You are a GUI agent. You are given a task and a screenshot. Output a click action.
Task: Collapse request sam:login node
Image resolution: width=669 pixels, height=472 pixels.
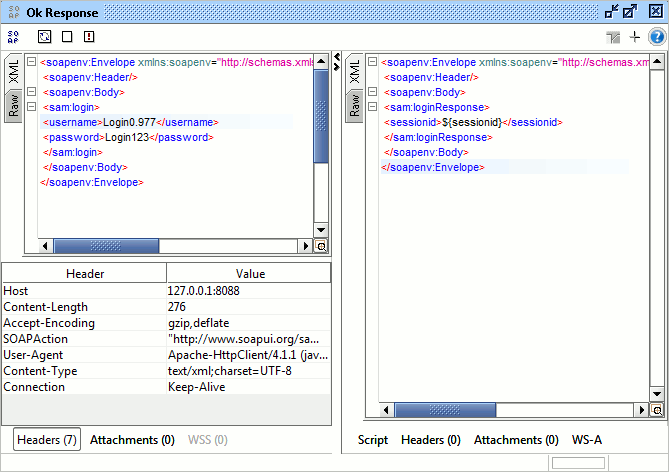(32, 107)
